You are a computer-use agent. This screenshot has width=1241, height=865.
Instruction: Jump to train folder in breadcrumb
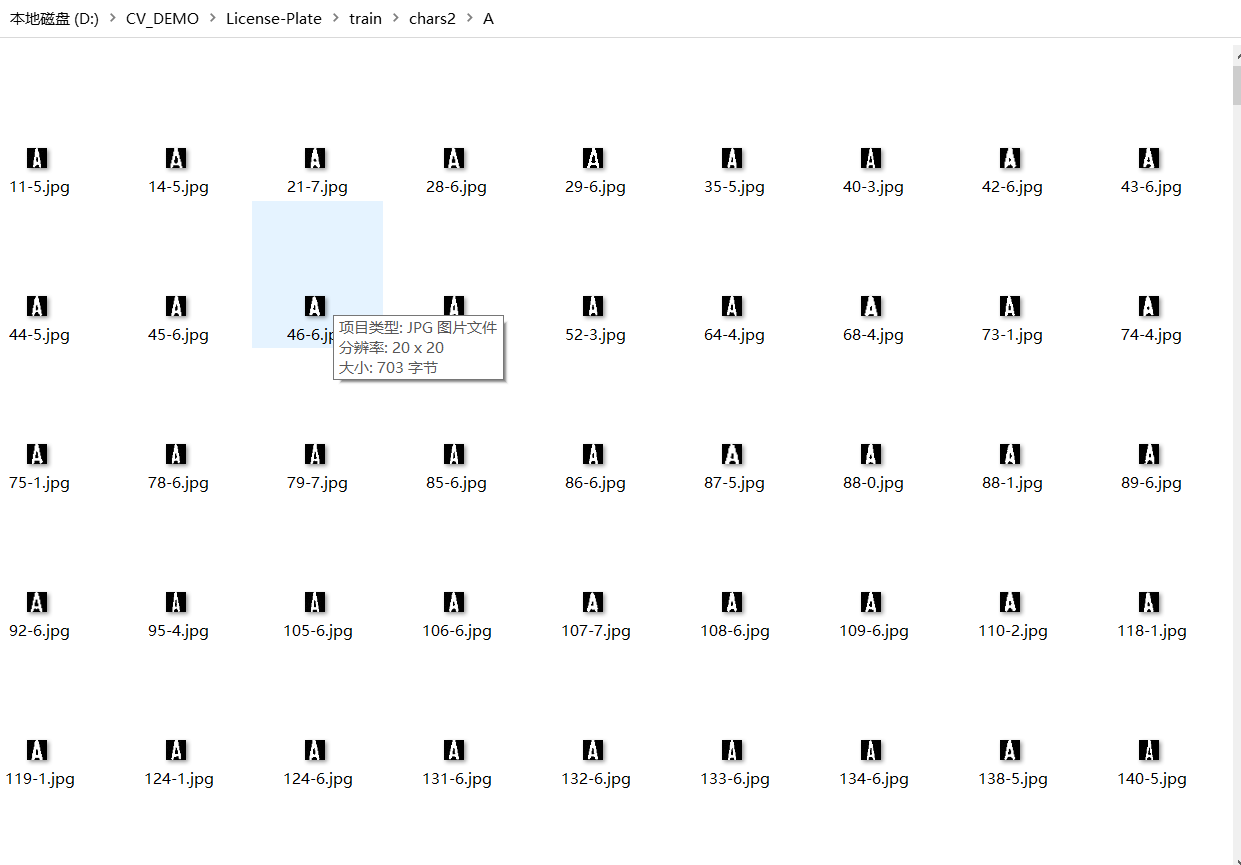click(x=365, y=19)
